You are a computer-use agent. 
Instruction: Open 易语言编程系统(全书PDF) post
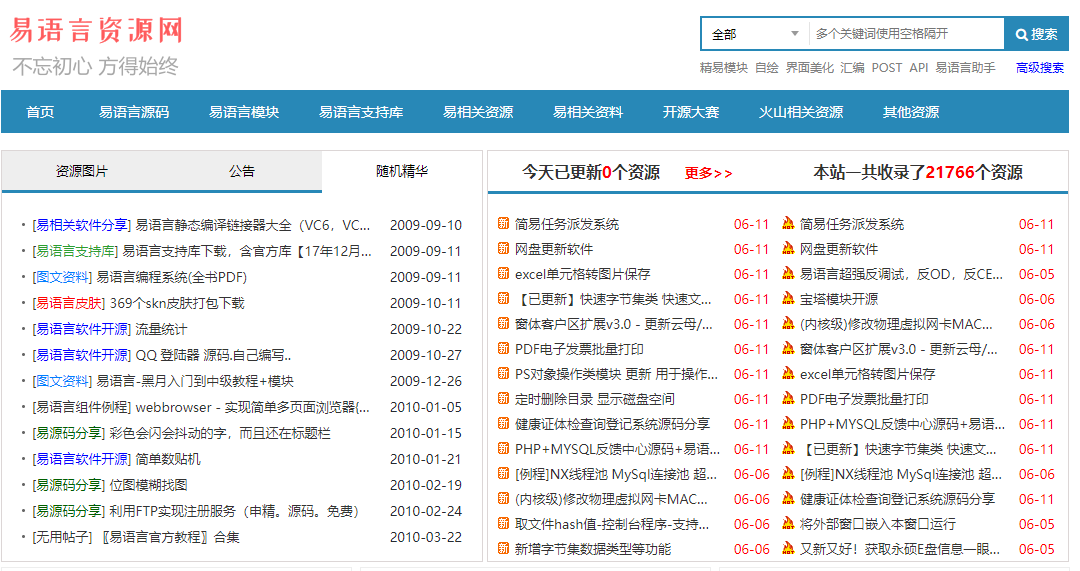[172, 278]
